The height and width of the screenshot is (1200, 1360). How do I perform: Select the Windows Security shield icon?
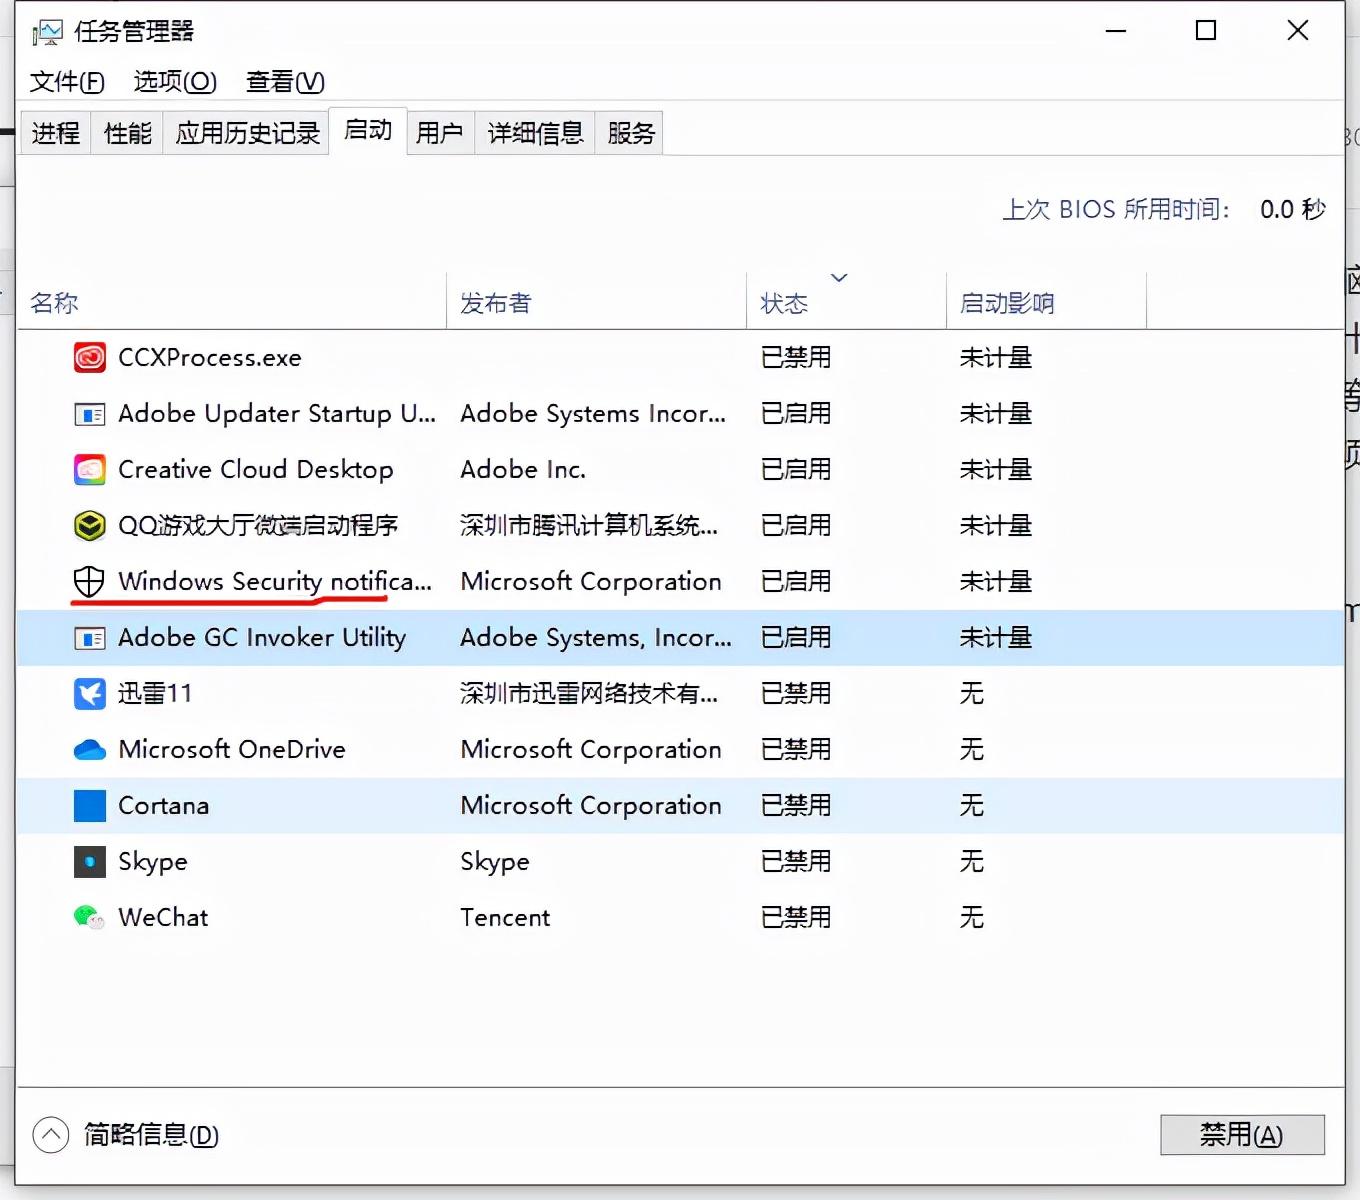90,581
